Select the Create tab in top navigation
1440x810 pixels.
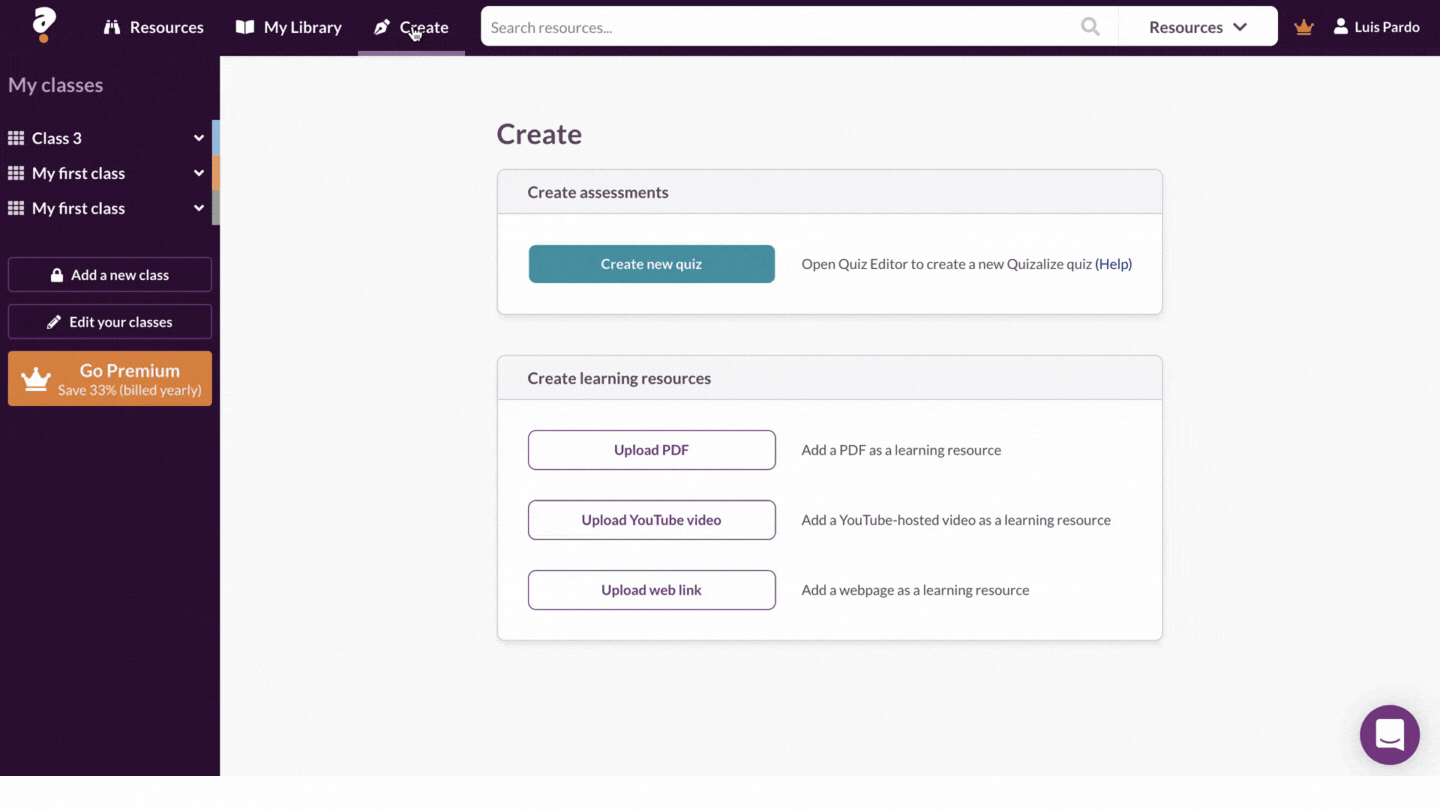coord(411,27)
